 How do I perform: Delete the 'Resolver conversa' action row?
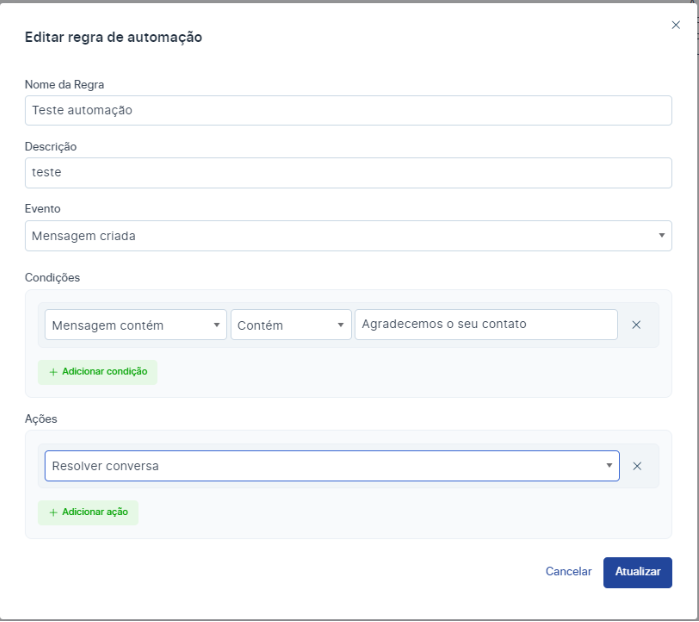(x=637, y=466)
